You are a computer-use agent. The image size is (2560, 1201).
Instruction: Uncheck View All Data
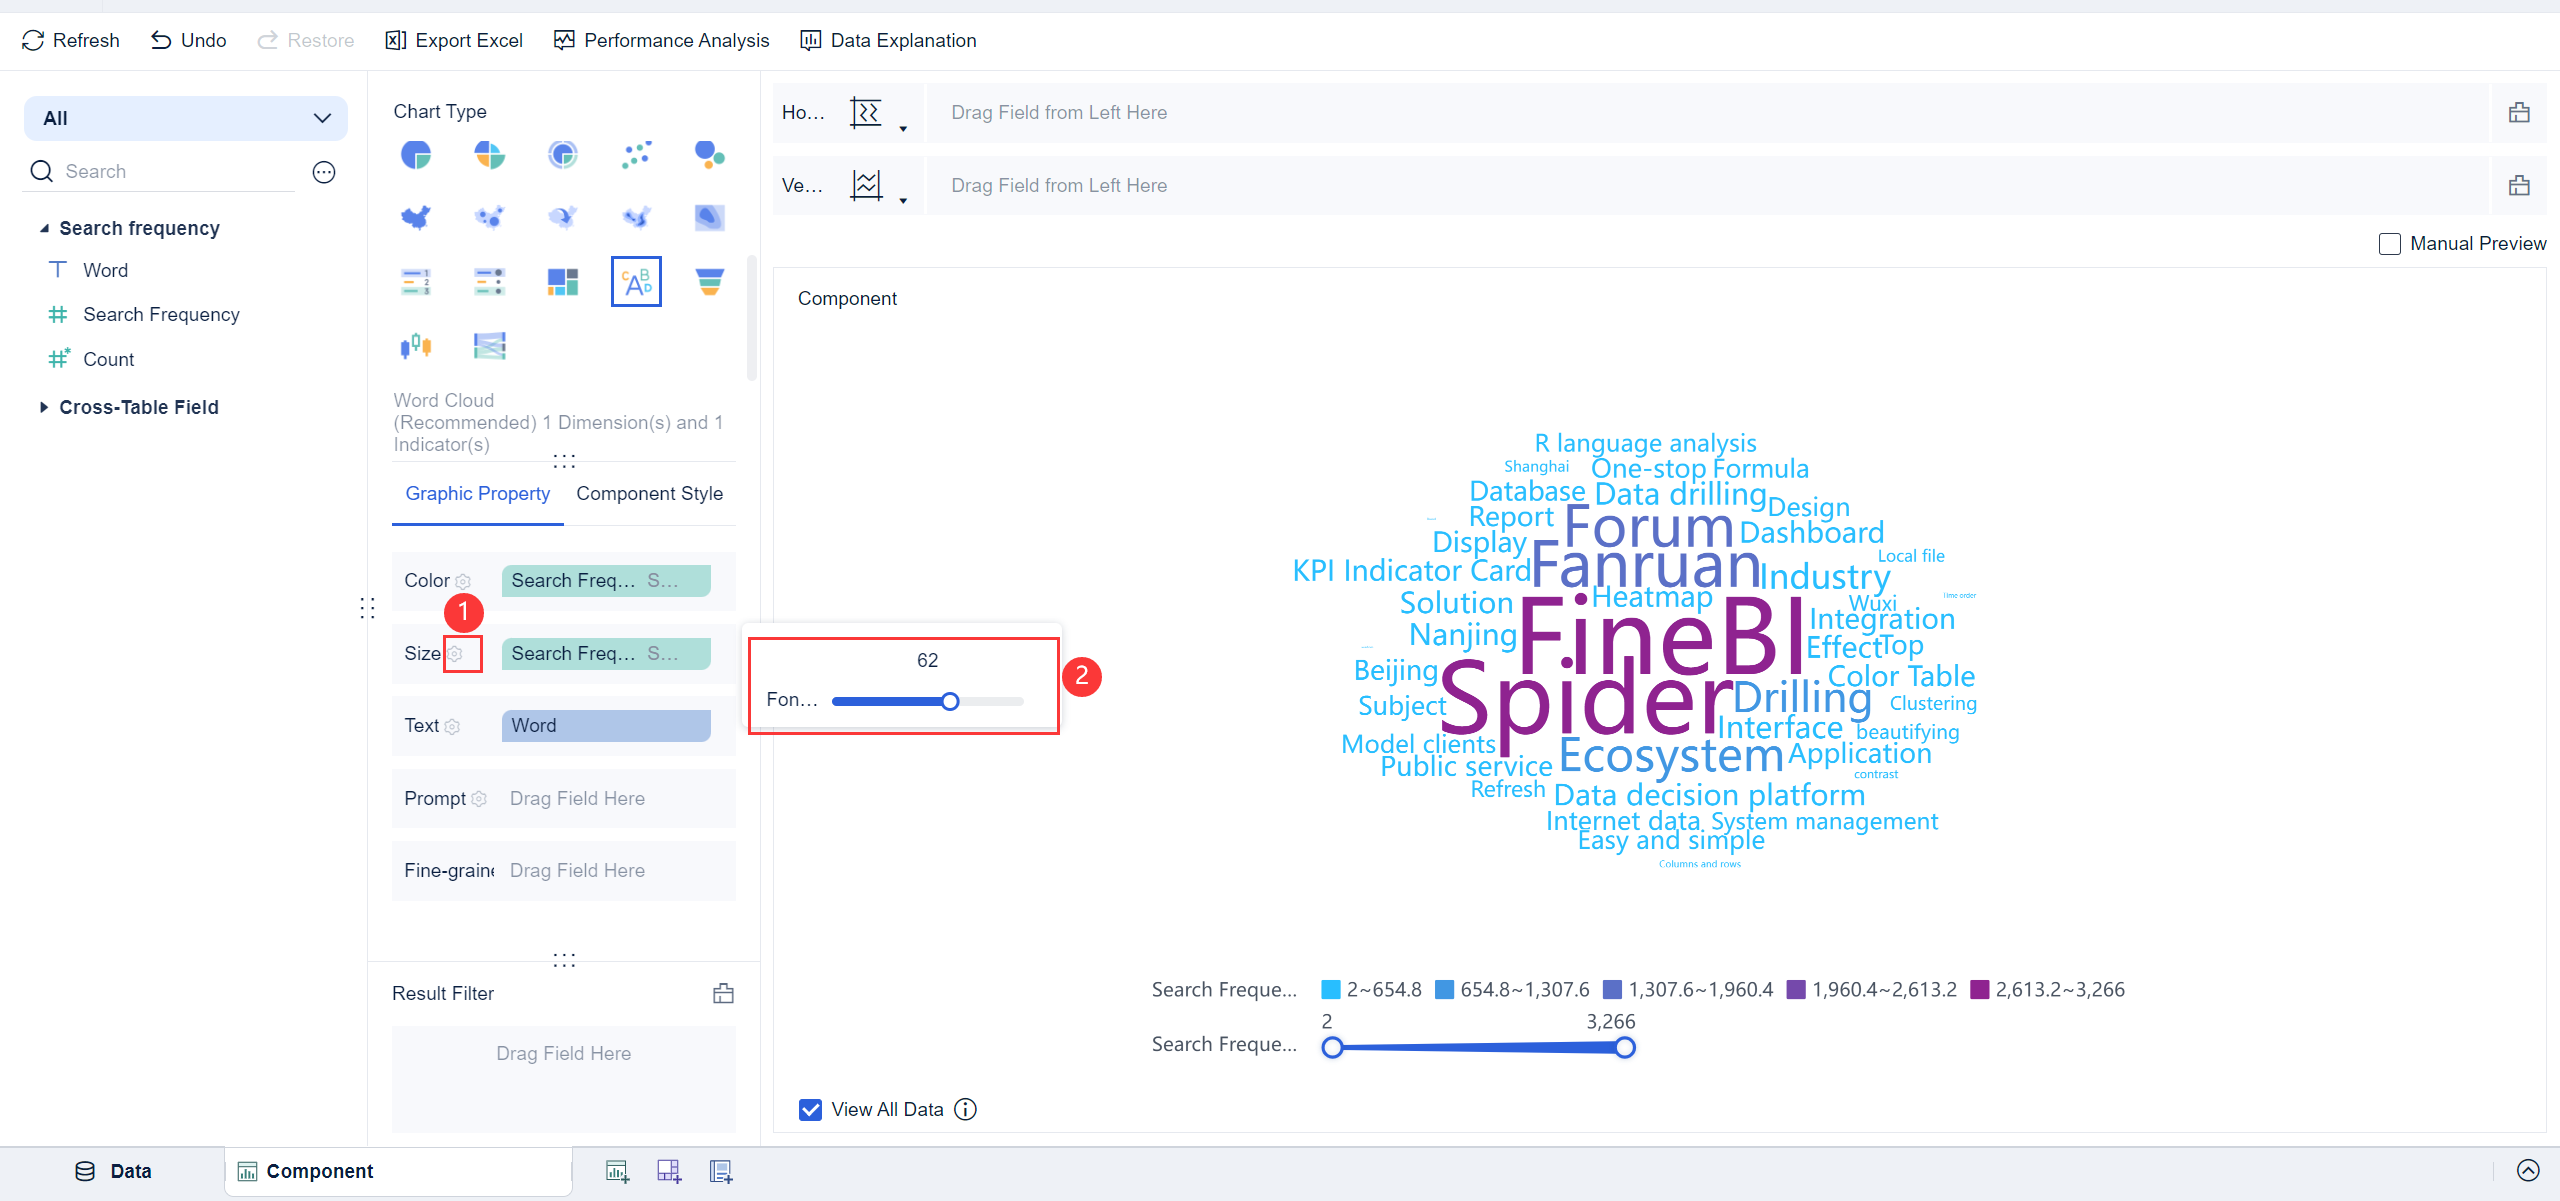click(809, 1109)
